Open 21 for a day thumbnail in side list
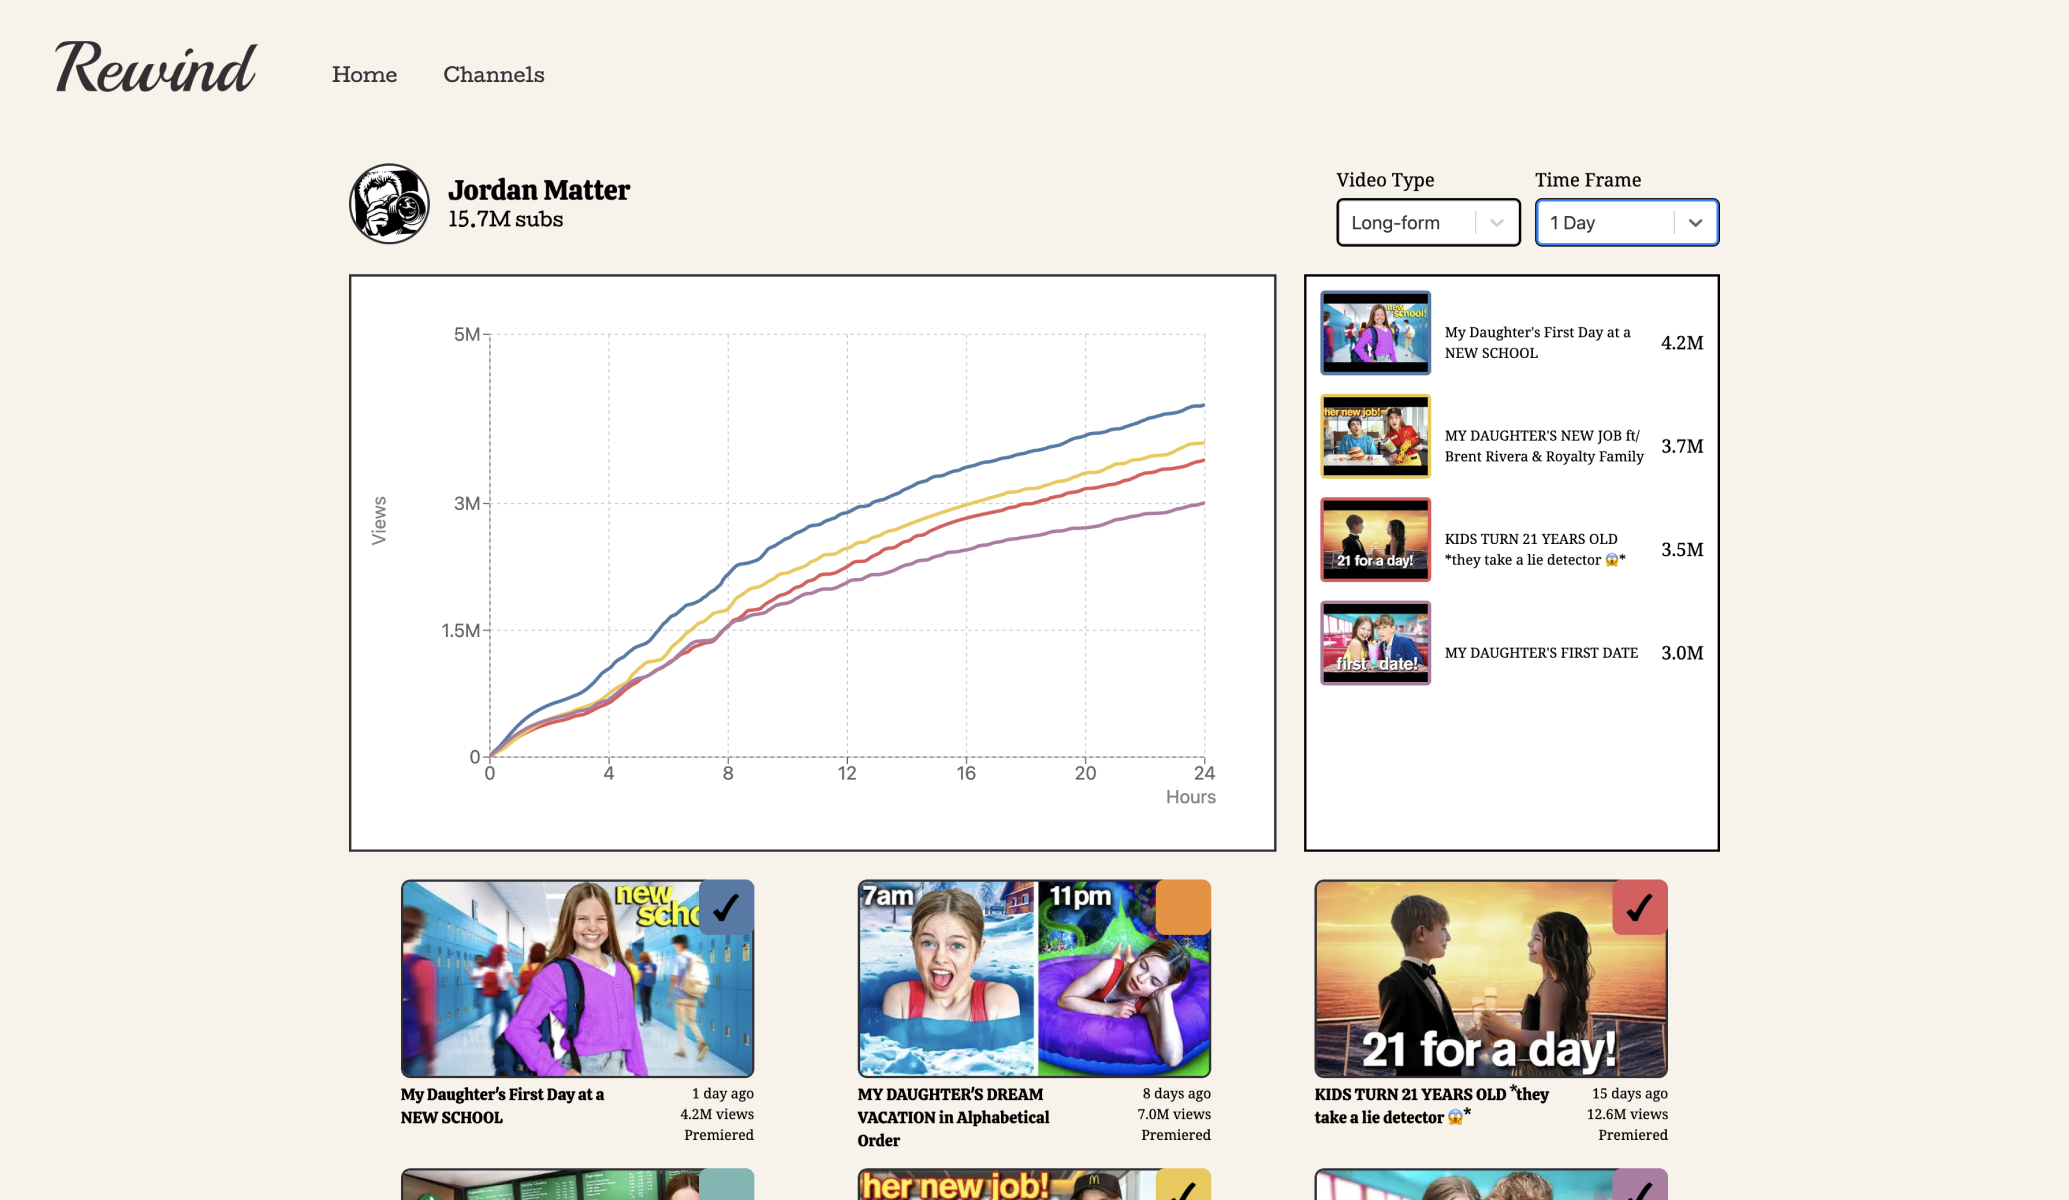This screenshot has width=2069, height=1200. (1376, 540)
